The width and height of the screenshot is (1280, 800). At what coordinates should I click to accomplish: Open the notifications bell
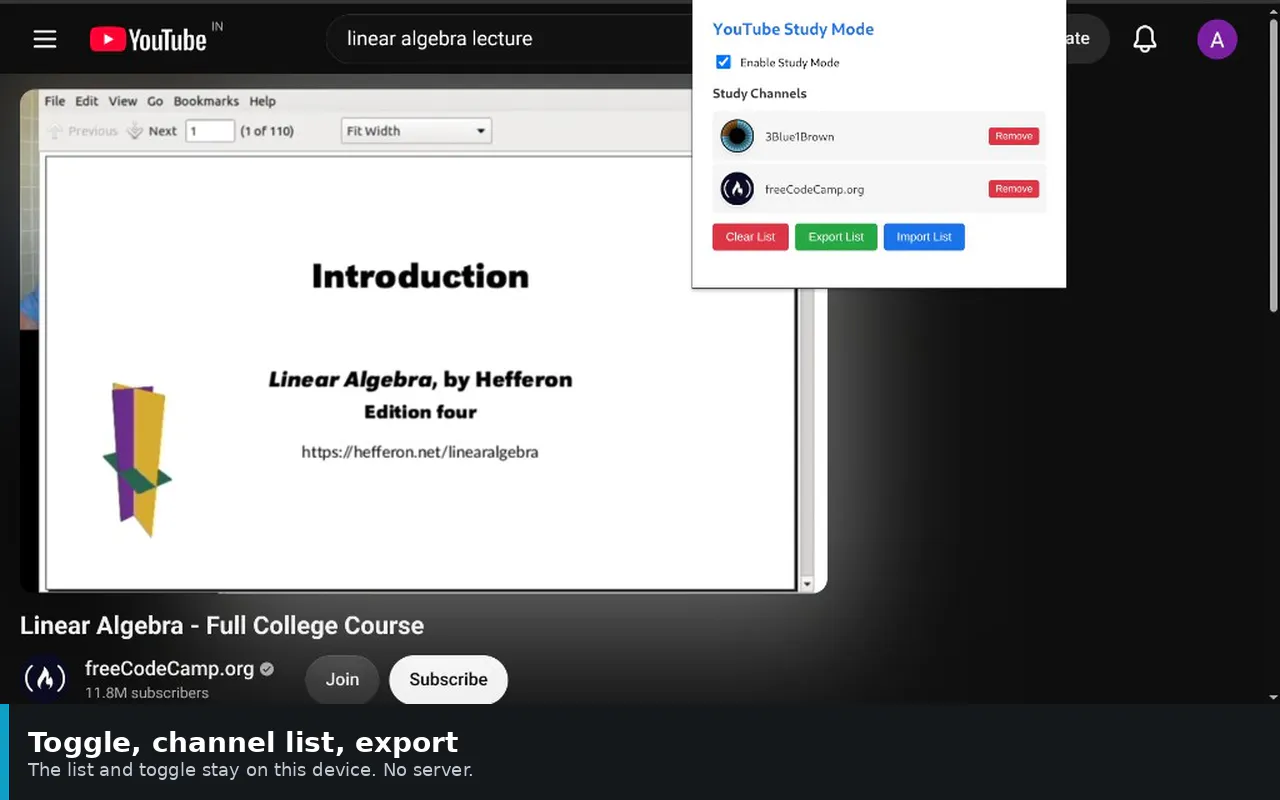click(1145, 39)
